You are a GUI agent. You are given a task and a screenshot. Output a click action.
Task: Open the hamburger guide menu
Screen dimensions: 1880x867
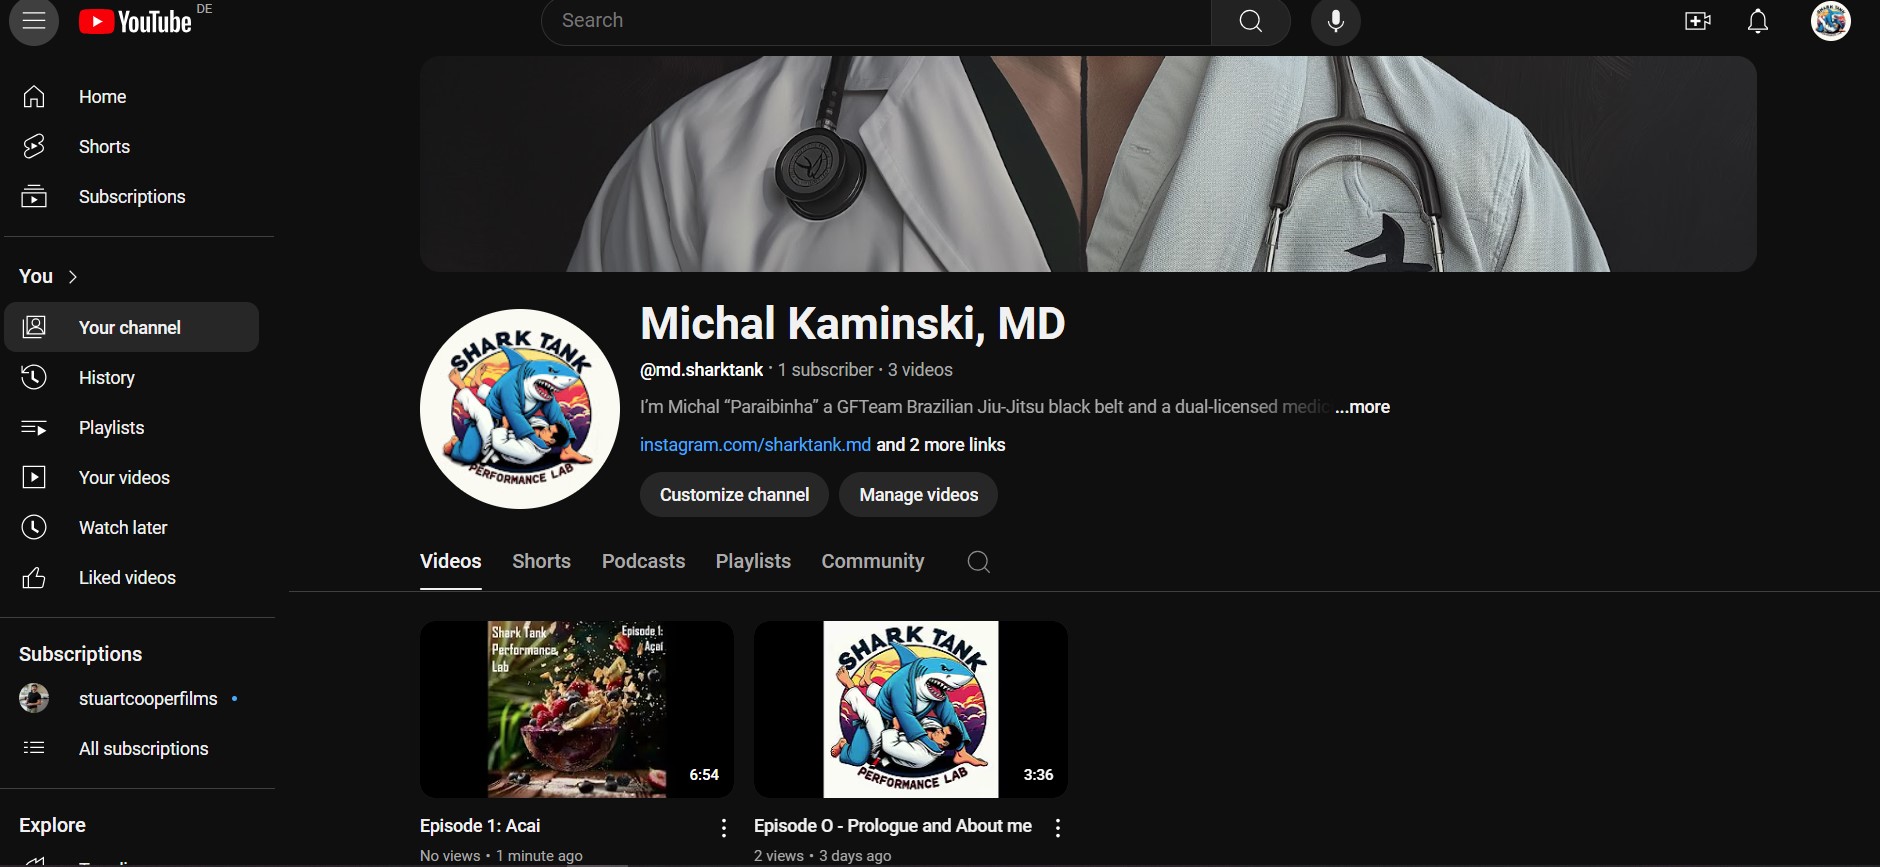pyautogui.click(x=34, y=21)
